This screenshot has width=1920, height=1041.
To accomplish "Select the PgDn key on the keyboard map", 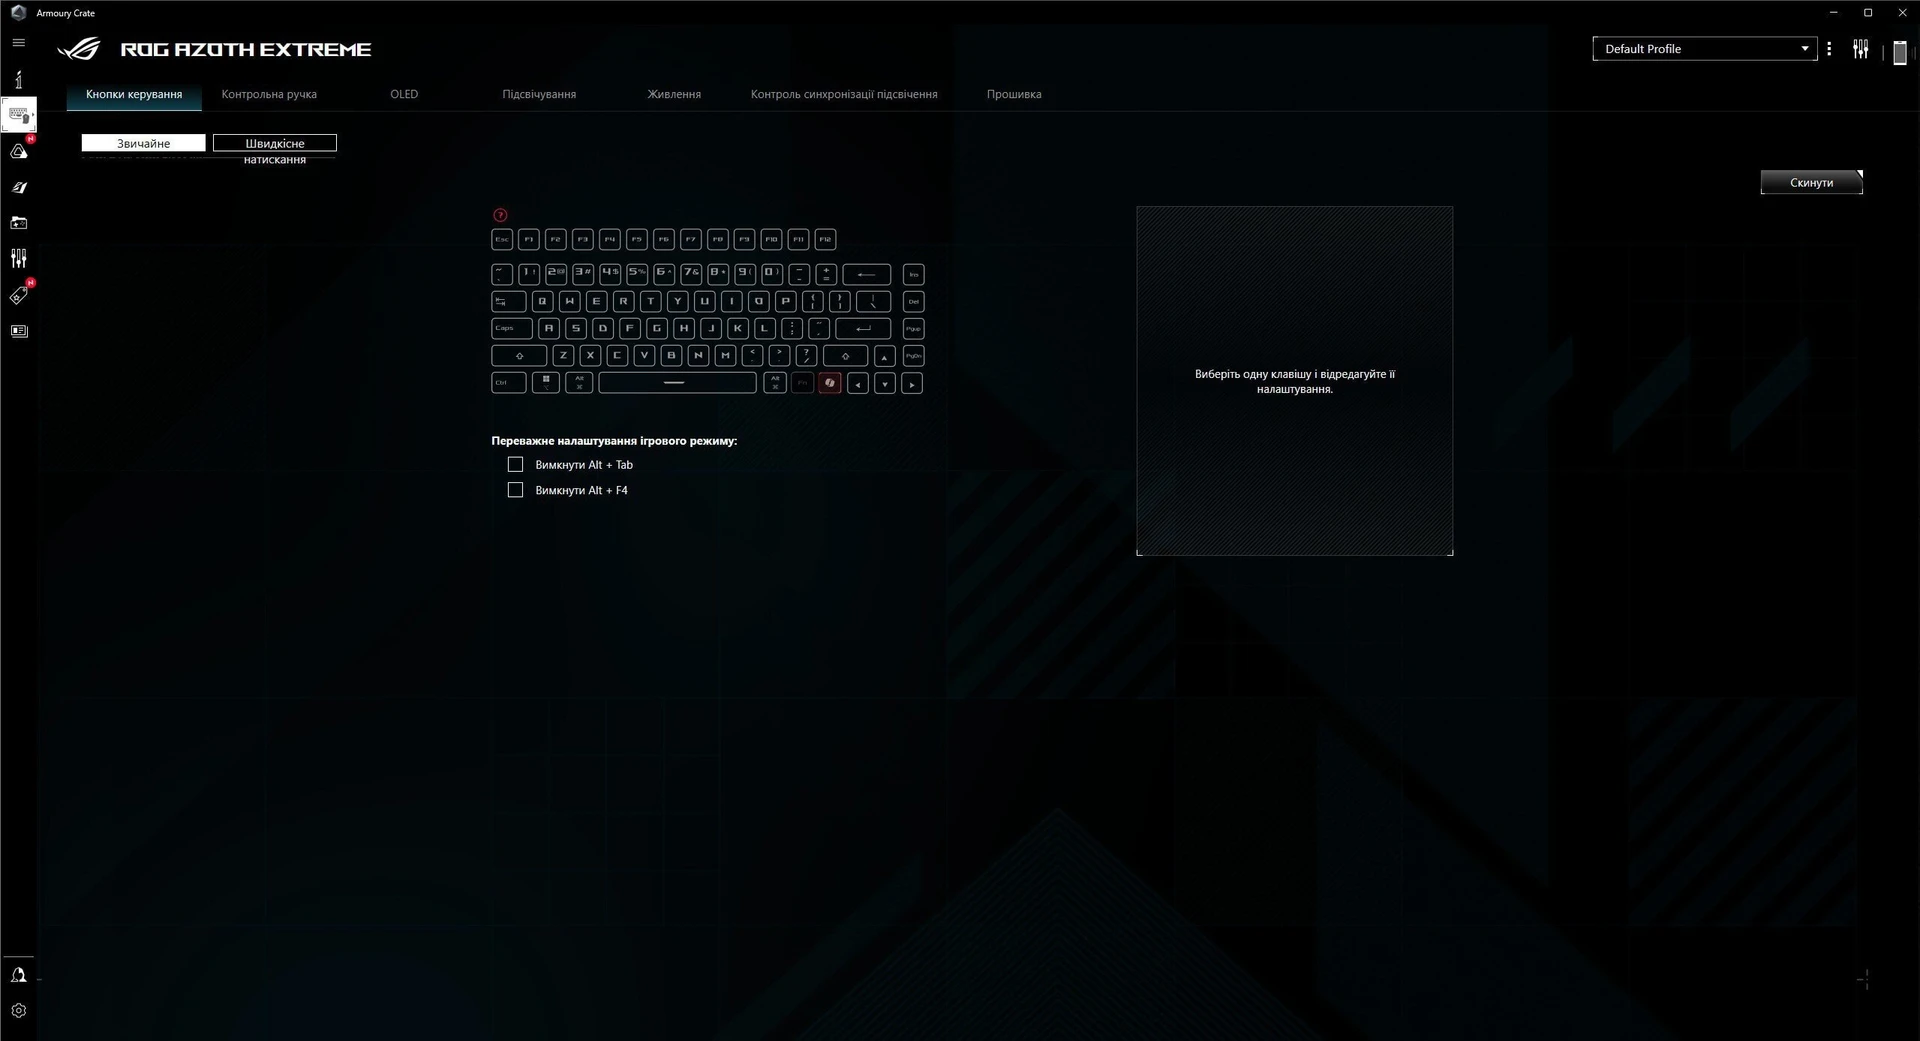I will click(x=913, y=356).
